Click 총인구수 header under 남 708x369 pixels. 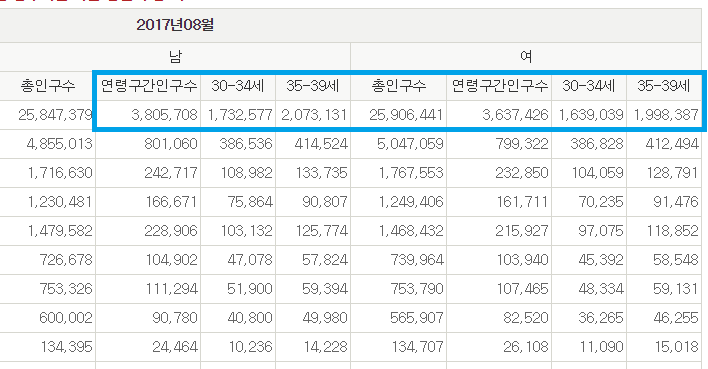[47, 86]
